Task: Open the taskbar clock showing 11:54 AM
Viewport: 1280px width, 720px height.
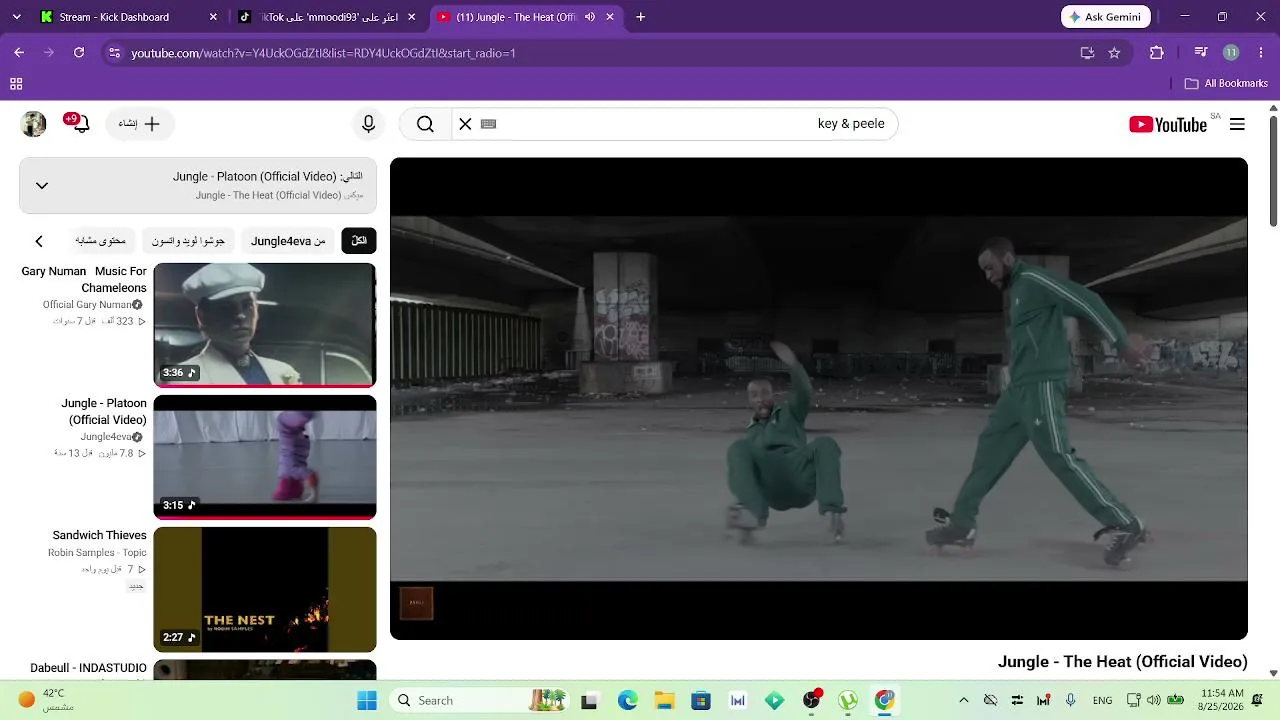Action: pyautogui.click(x=1222, y=700)
